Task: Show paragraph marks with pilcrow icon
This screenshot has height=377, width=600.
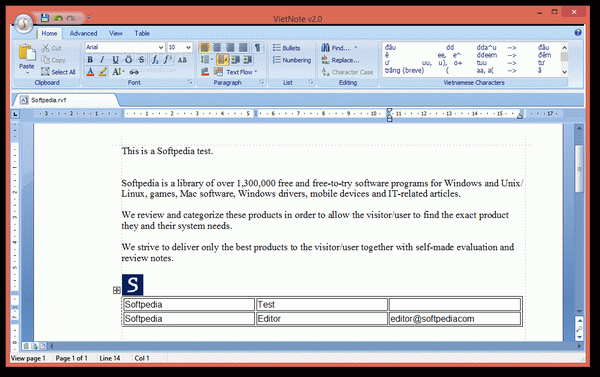Action: click(x=258, y=47)
